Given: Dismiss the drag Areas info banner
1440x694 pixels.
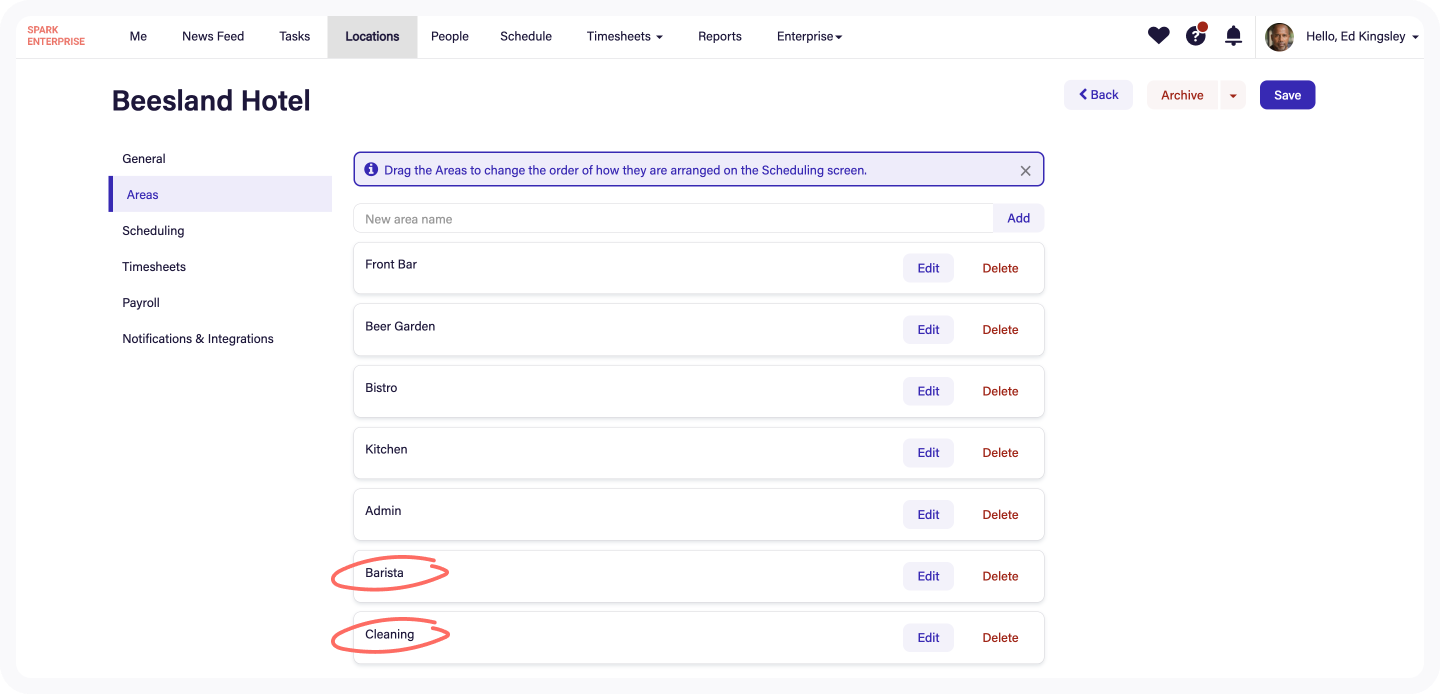Looking at the screenshot, I should (1025, 171).
